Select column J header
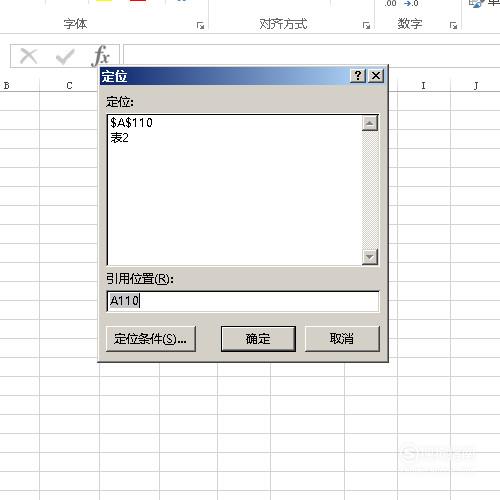 (476, 86)
